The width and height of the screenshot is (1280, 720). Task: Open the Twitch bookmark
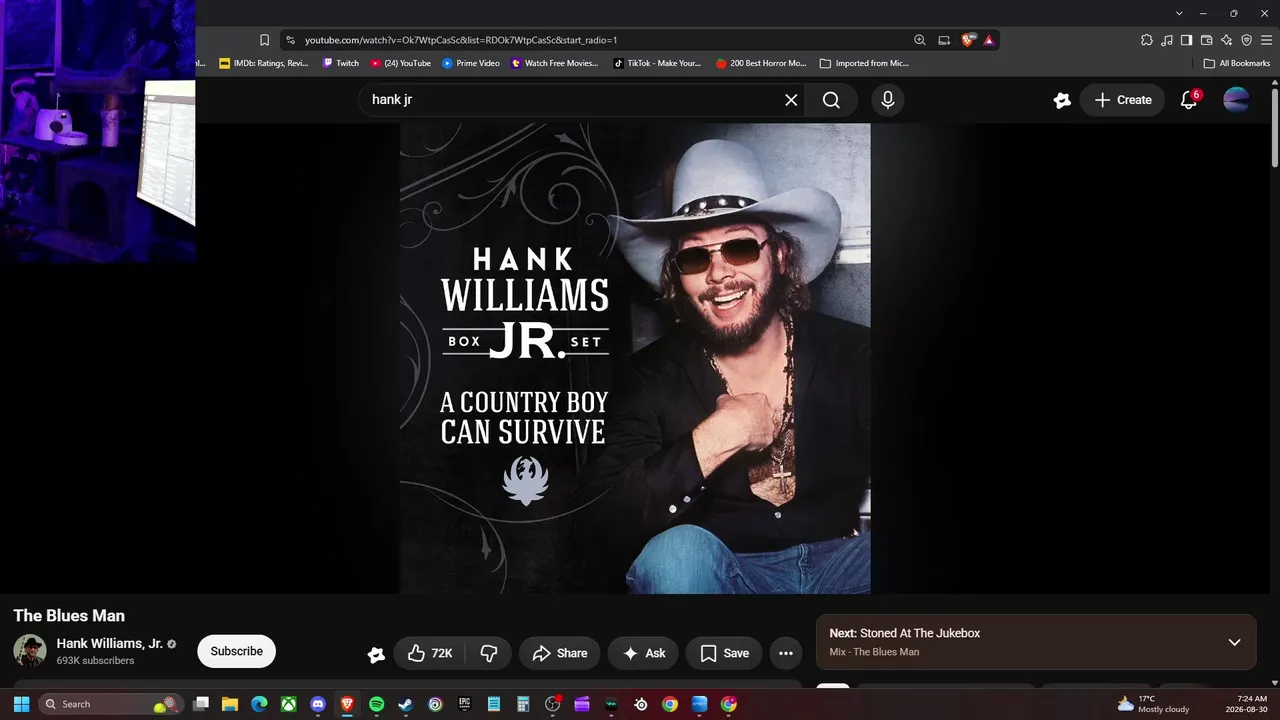(x=341, y=63)
